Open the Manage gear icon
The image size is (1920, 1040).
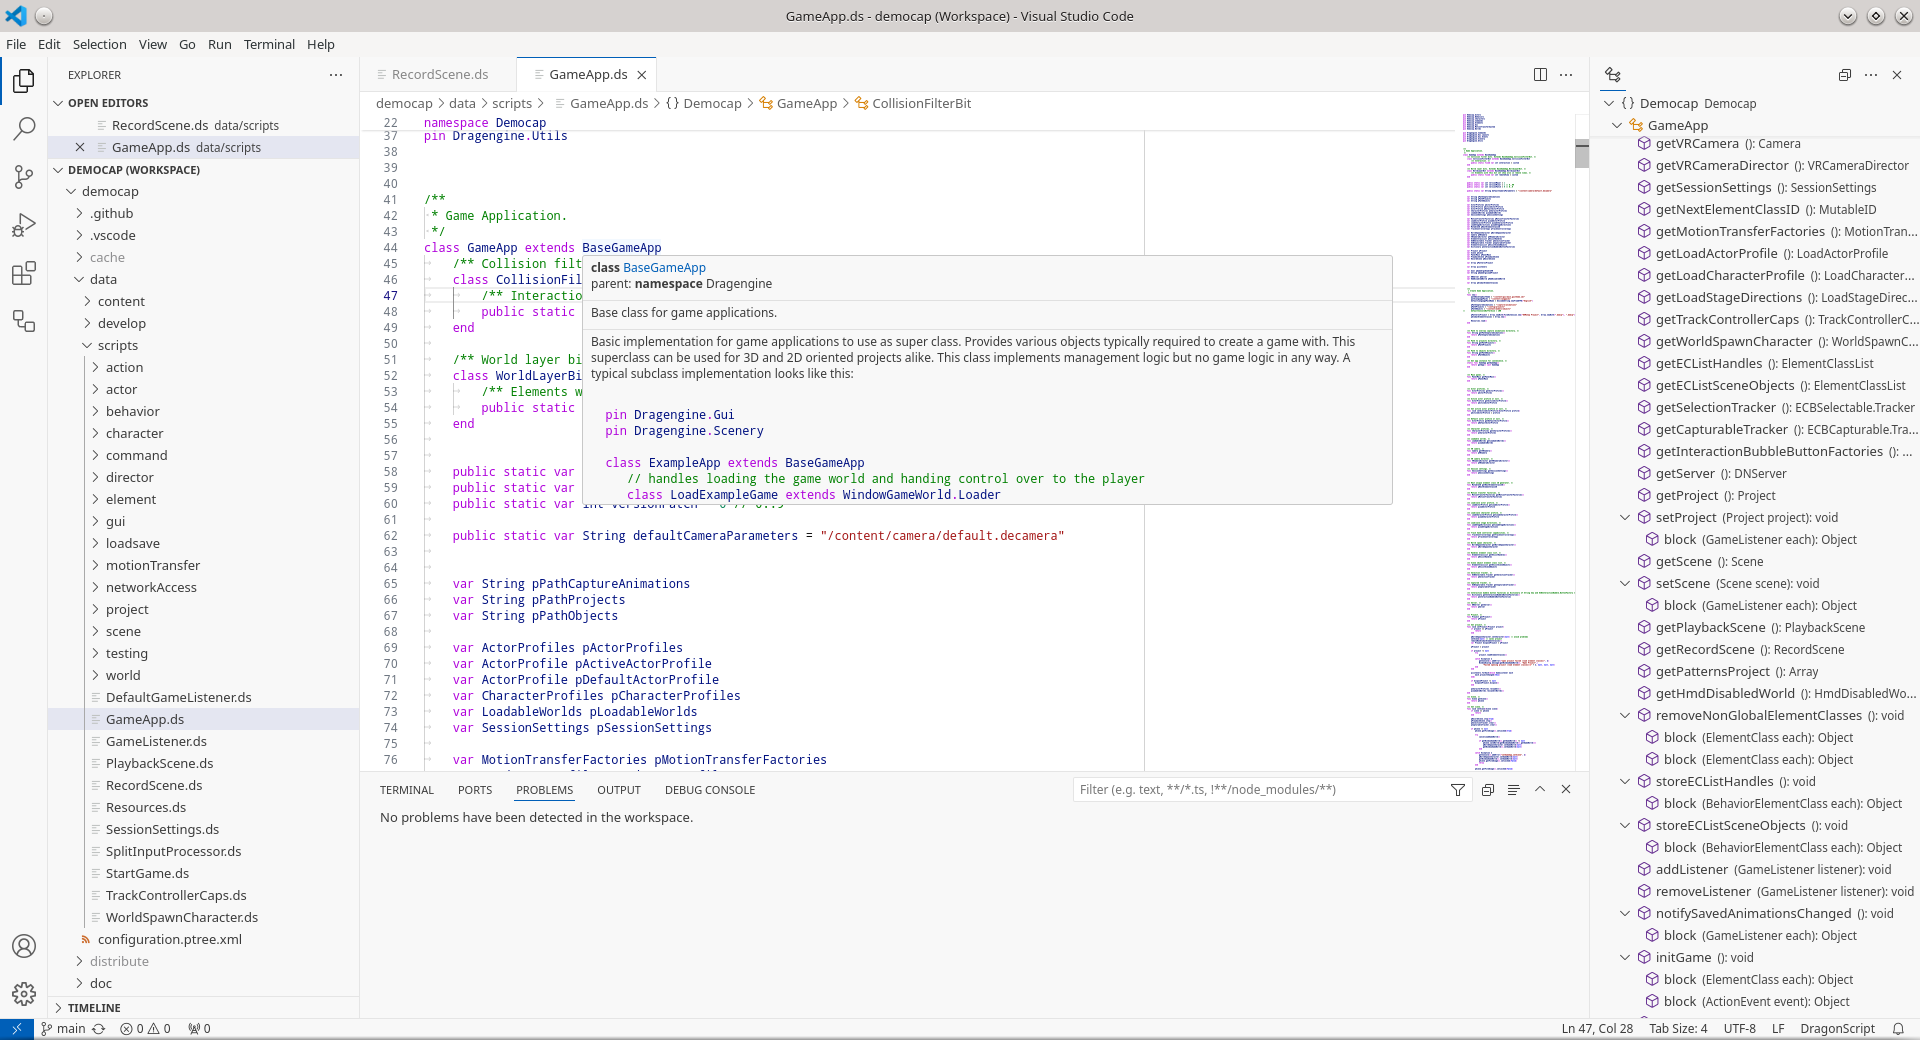pos(24,994)
